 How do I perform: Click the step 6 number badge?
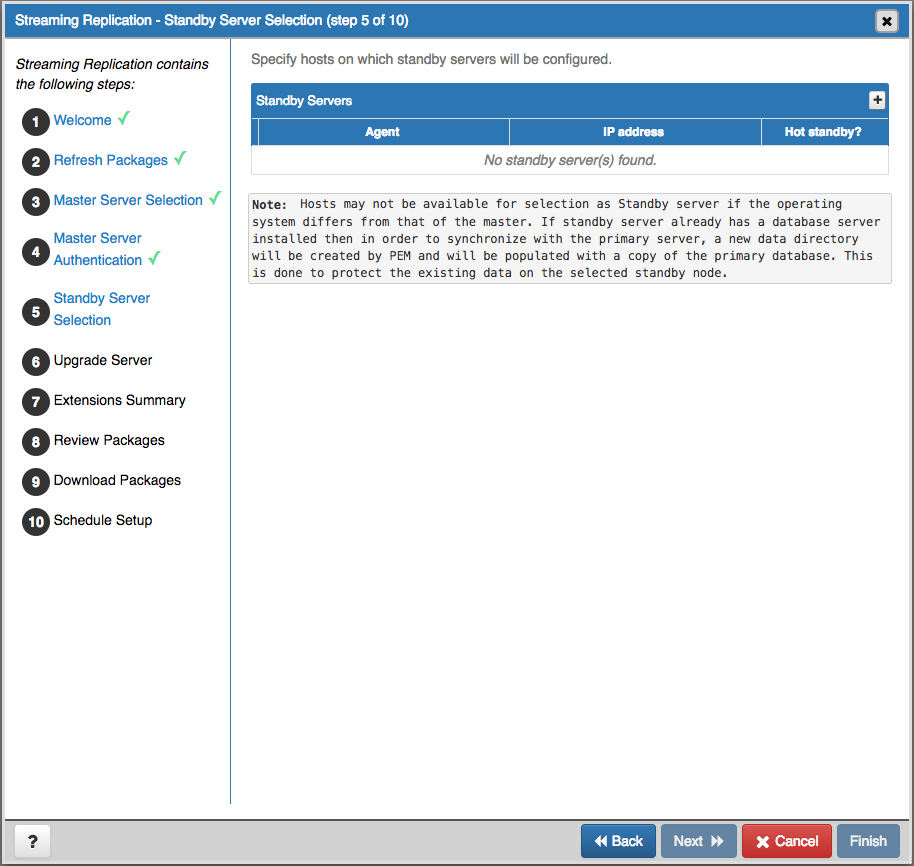coord(36,362)
